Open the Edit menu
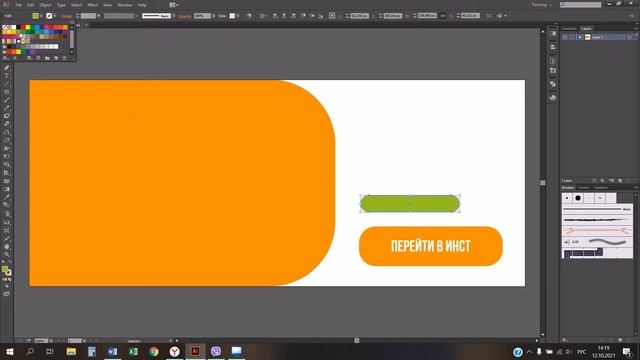The width and height of the screenshot is (640, 360). point(31,5)
